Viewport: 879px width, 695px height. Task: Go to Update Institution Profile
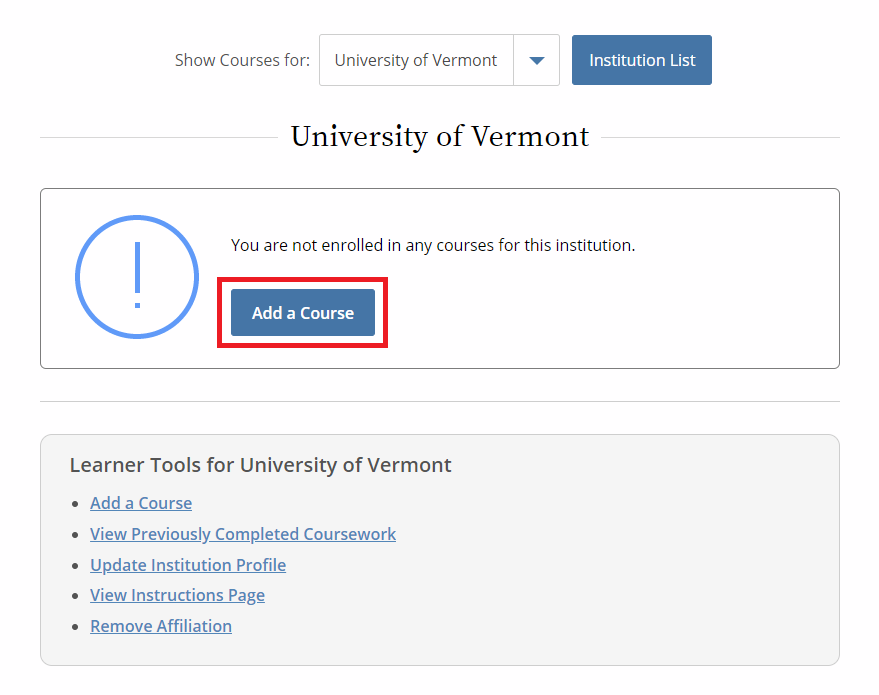tap(188, 565)
